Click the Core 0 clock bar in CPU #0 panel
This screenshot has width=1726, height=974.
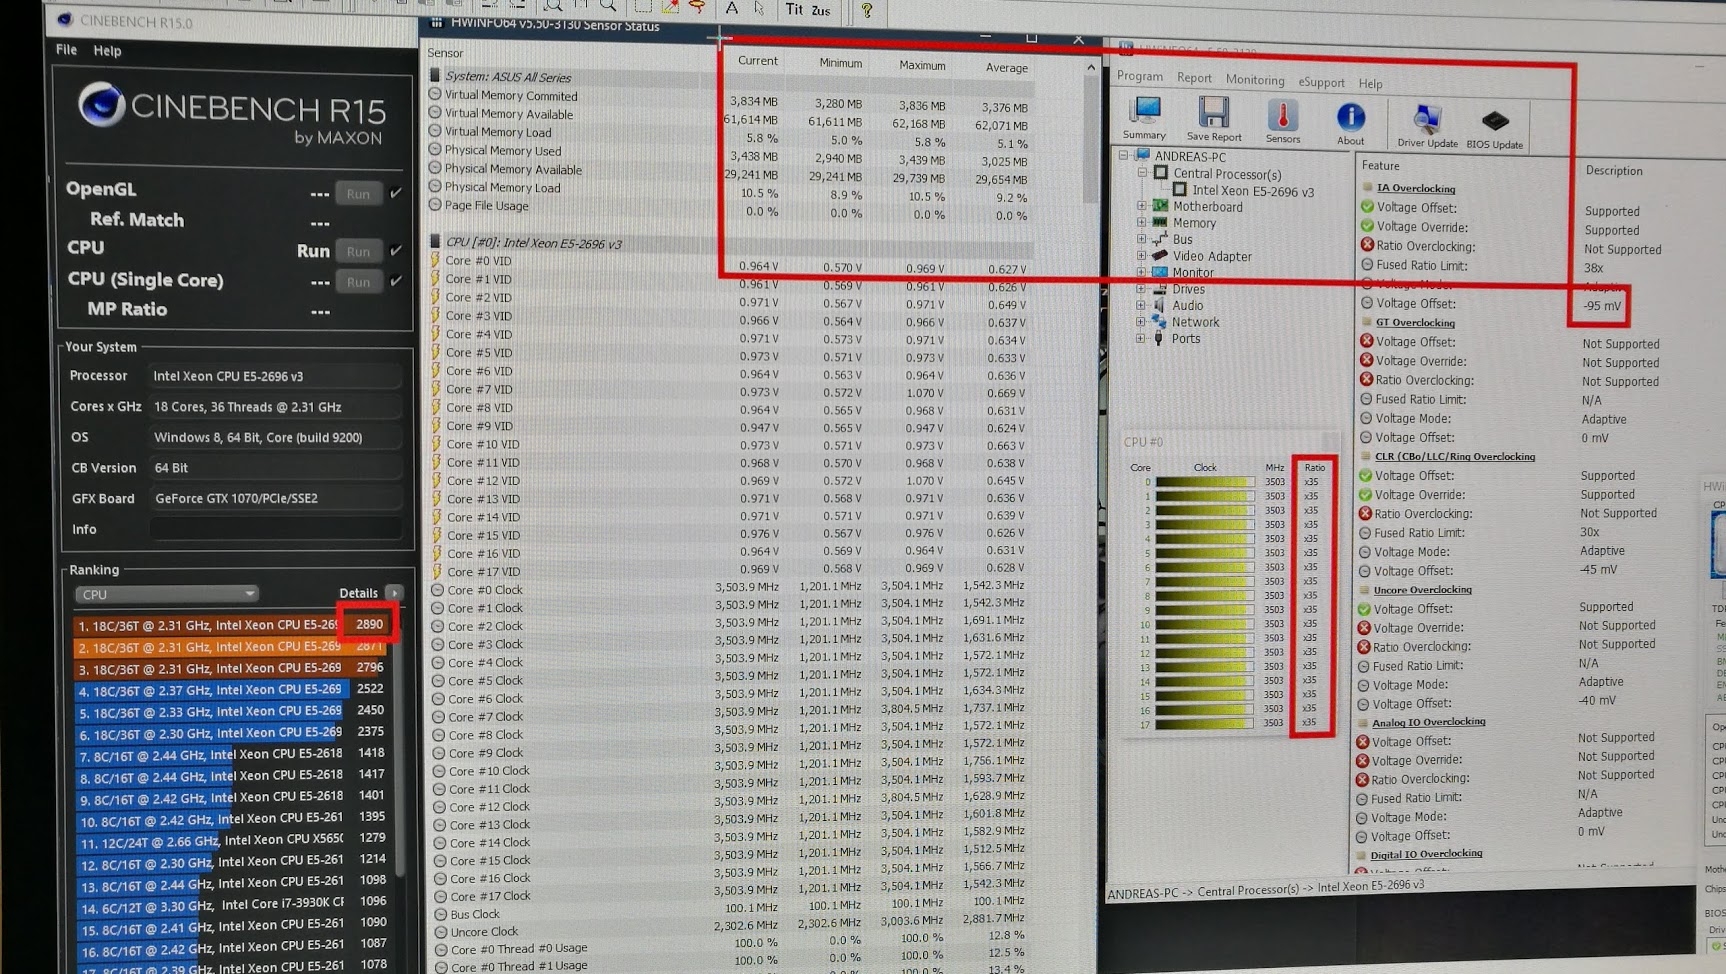pos(1205,482)
